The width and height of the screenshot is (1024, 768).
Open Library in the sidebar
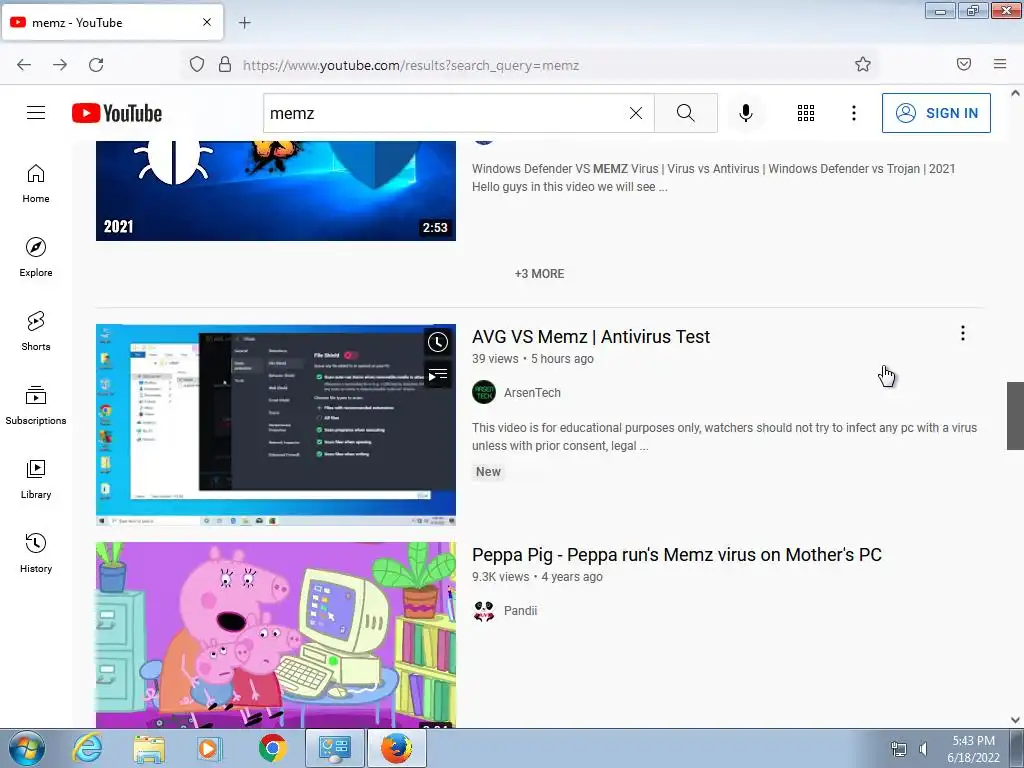tap(36, 479)
